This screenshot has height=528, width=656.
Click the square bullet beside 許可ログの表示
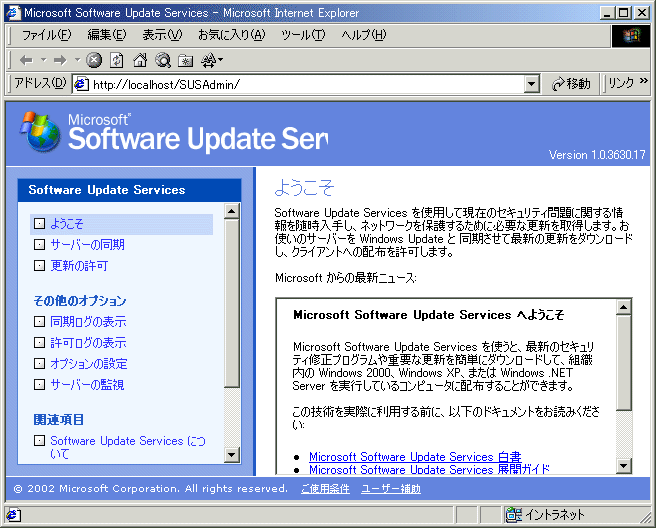click(x=39, y=343)
